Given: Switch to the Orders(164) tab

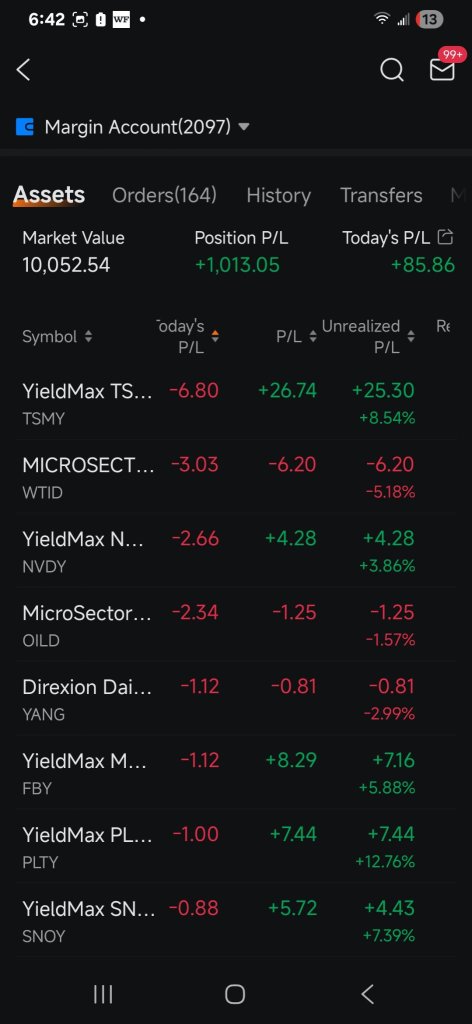Looking at the screenshot, I should click(165, 195).
